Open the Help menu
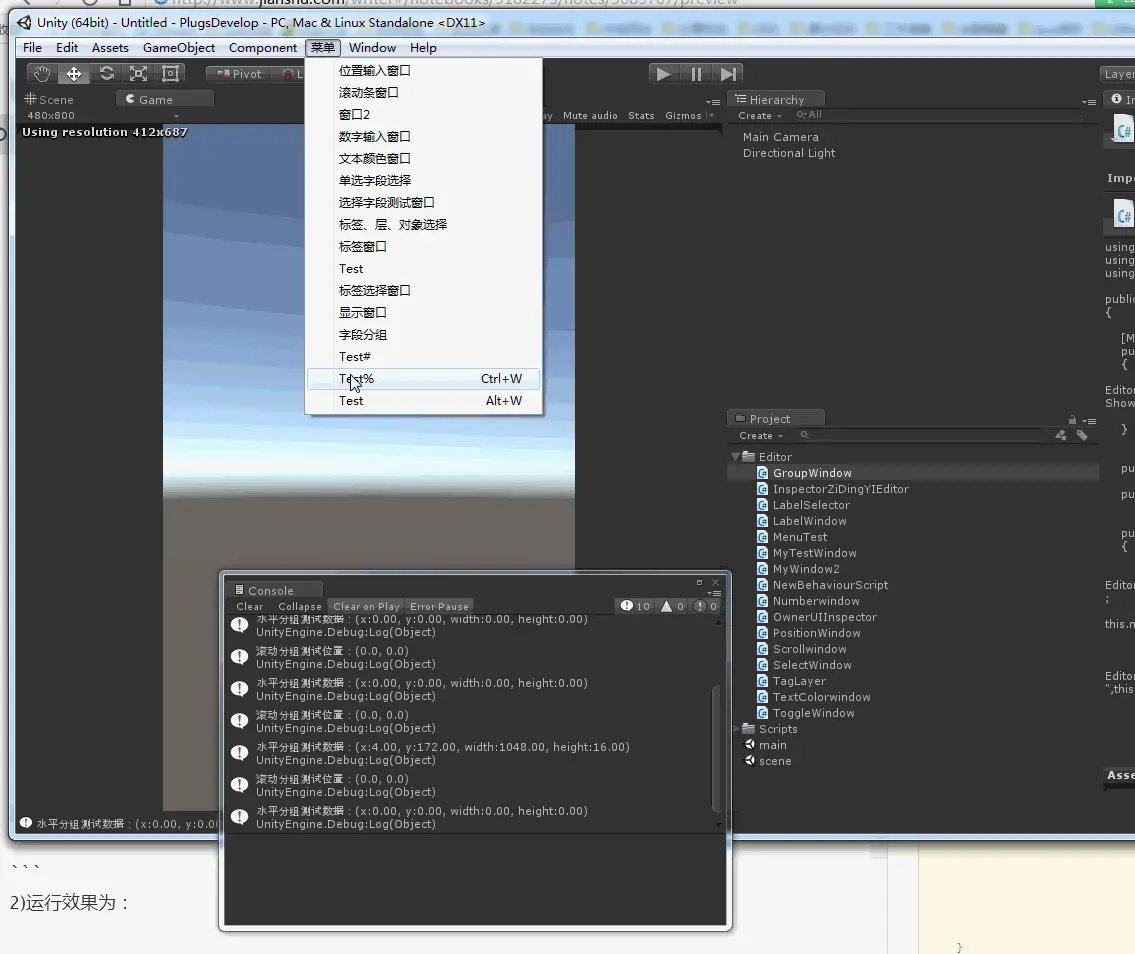 point(423,48)
